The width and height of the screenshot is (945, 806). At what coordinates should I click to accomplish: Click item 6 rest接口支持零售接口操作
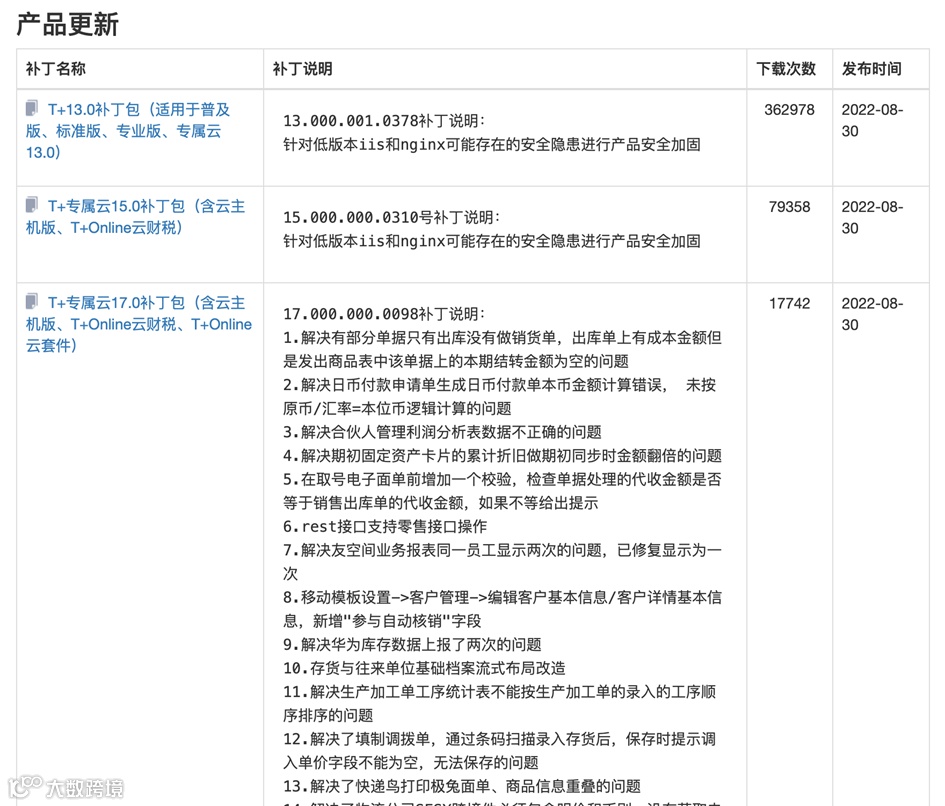coord(385,526)
